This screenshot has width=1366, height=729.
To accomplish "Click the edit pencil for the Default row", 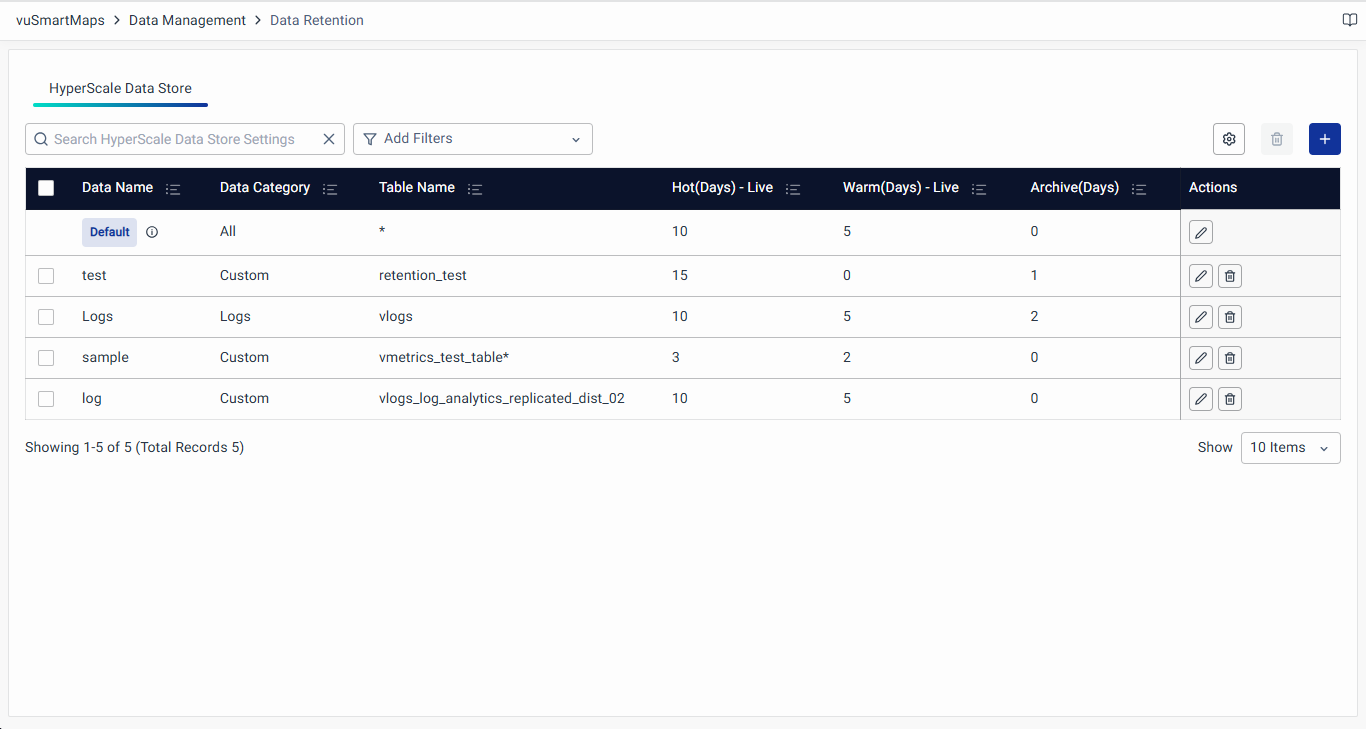I will [1201, 233].
